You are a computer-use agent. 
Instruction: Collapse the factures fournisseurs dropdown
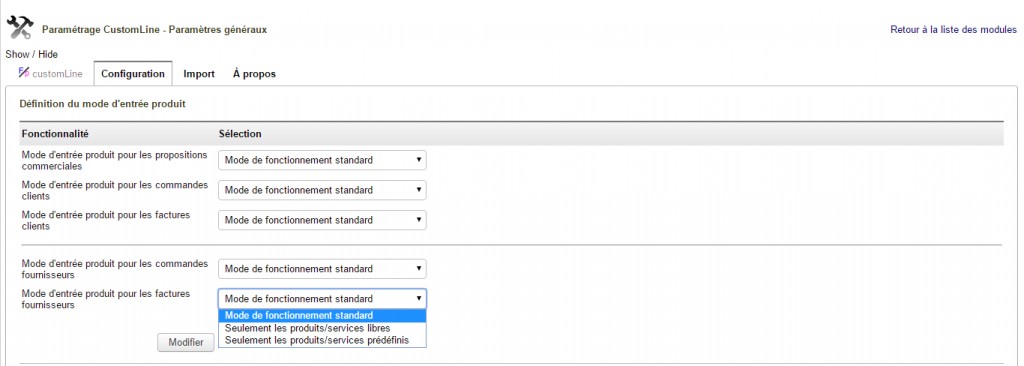[x=322, y=299]
